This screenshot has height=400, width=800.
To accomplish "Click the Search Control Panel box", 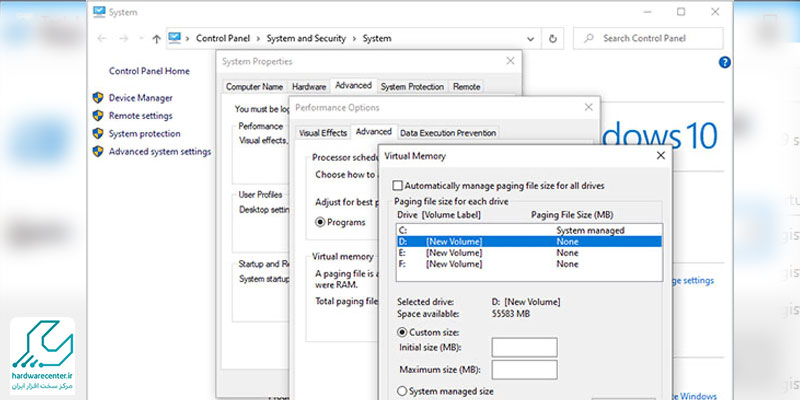I will (x=648, y=38).
